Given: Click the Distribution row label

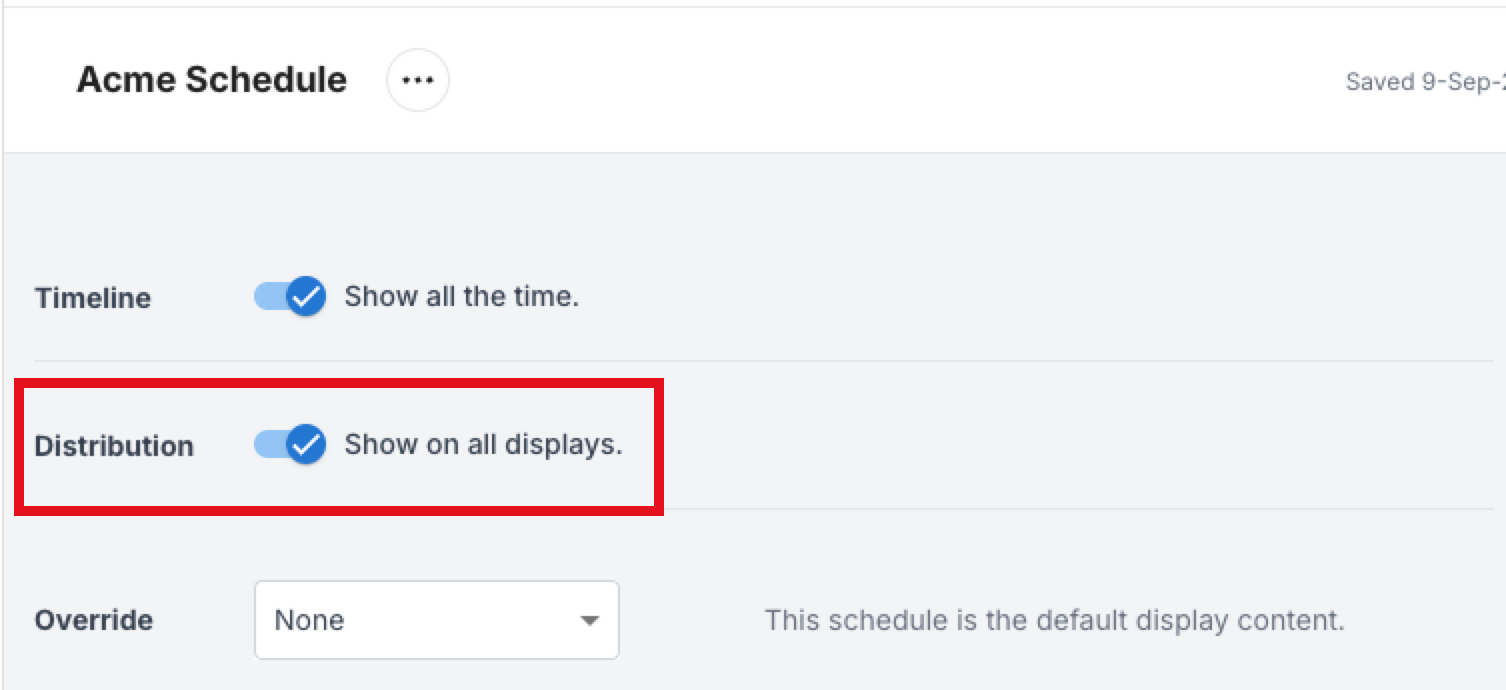Looking at the screenshot, I should [114, 446].
